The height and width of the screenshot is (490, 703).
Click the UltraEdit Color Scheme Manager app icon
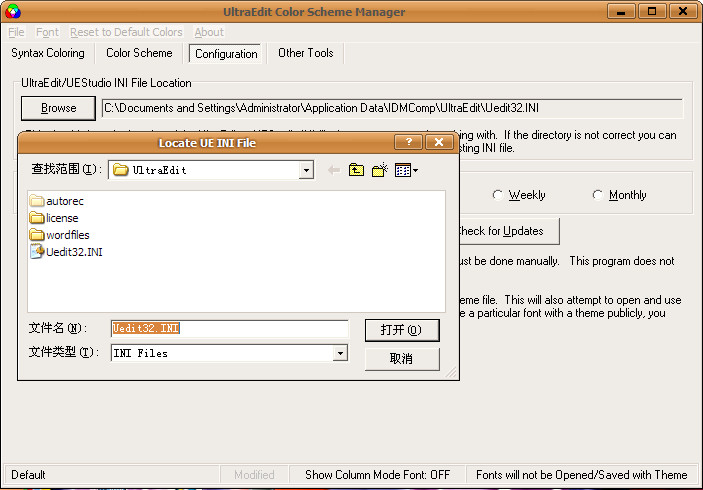tap(13, 11)
